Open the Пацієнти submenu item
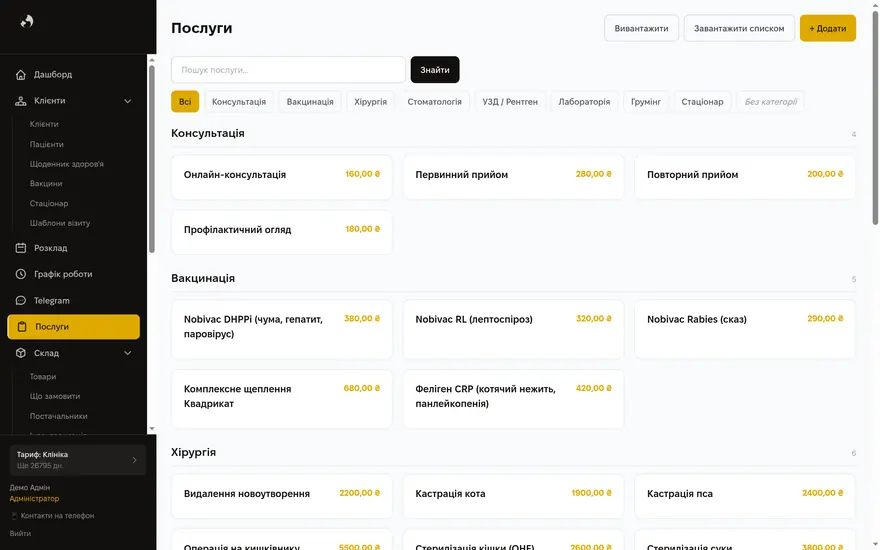Image resolution: width=880 pixels, height=550 pixels. click(47, 144)
